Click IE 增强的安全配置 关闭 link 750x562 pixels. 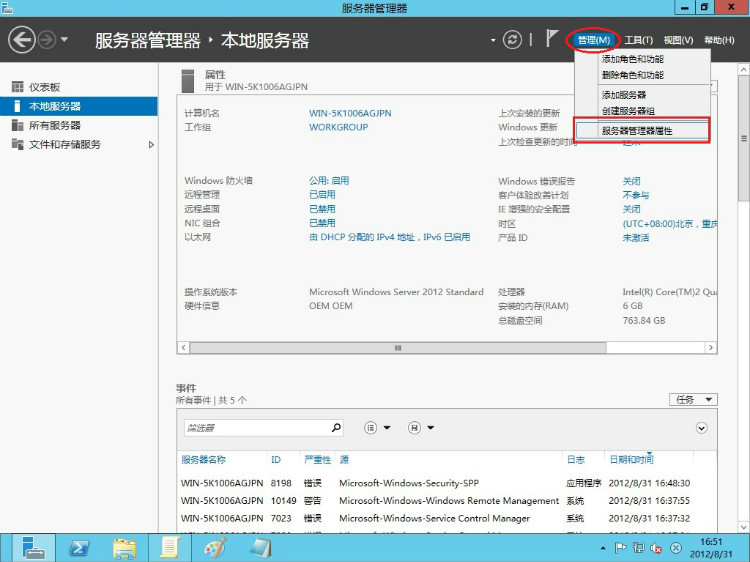tap(631, 209)
